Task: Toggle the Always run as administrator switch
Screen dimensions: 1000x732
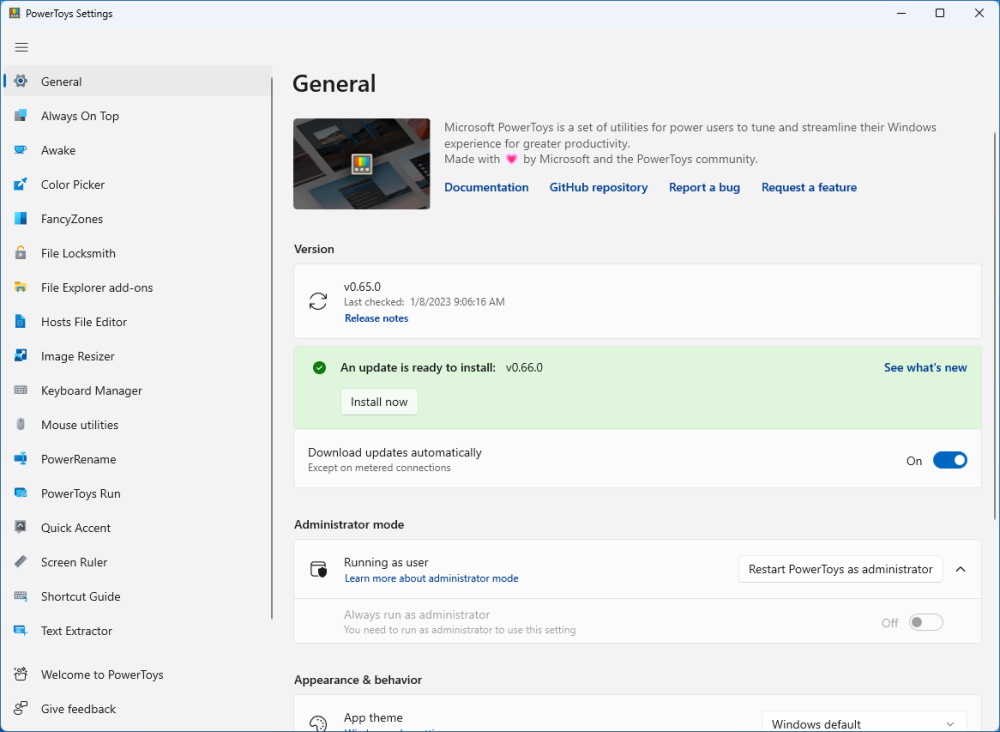Action: (925, 622)
